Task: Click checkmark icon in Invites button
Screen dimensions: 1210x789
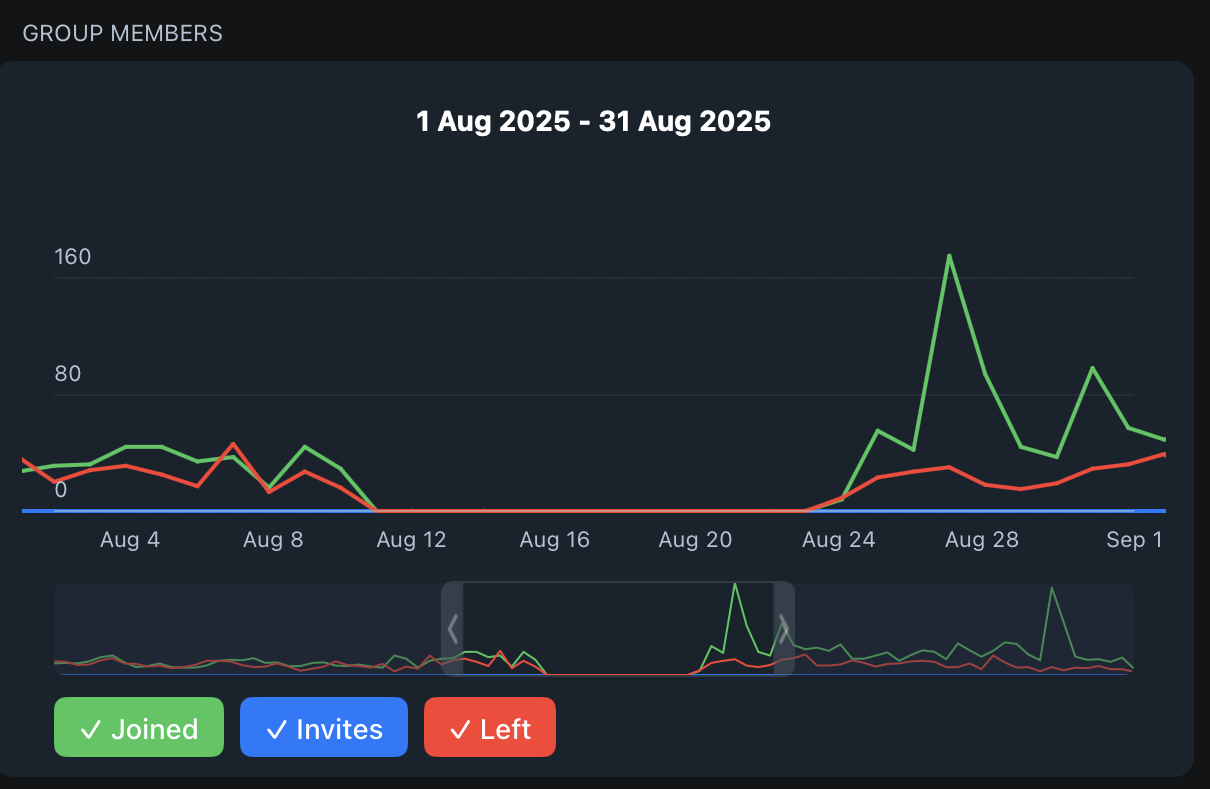Action: click(x=276, y=730)
